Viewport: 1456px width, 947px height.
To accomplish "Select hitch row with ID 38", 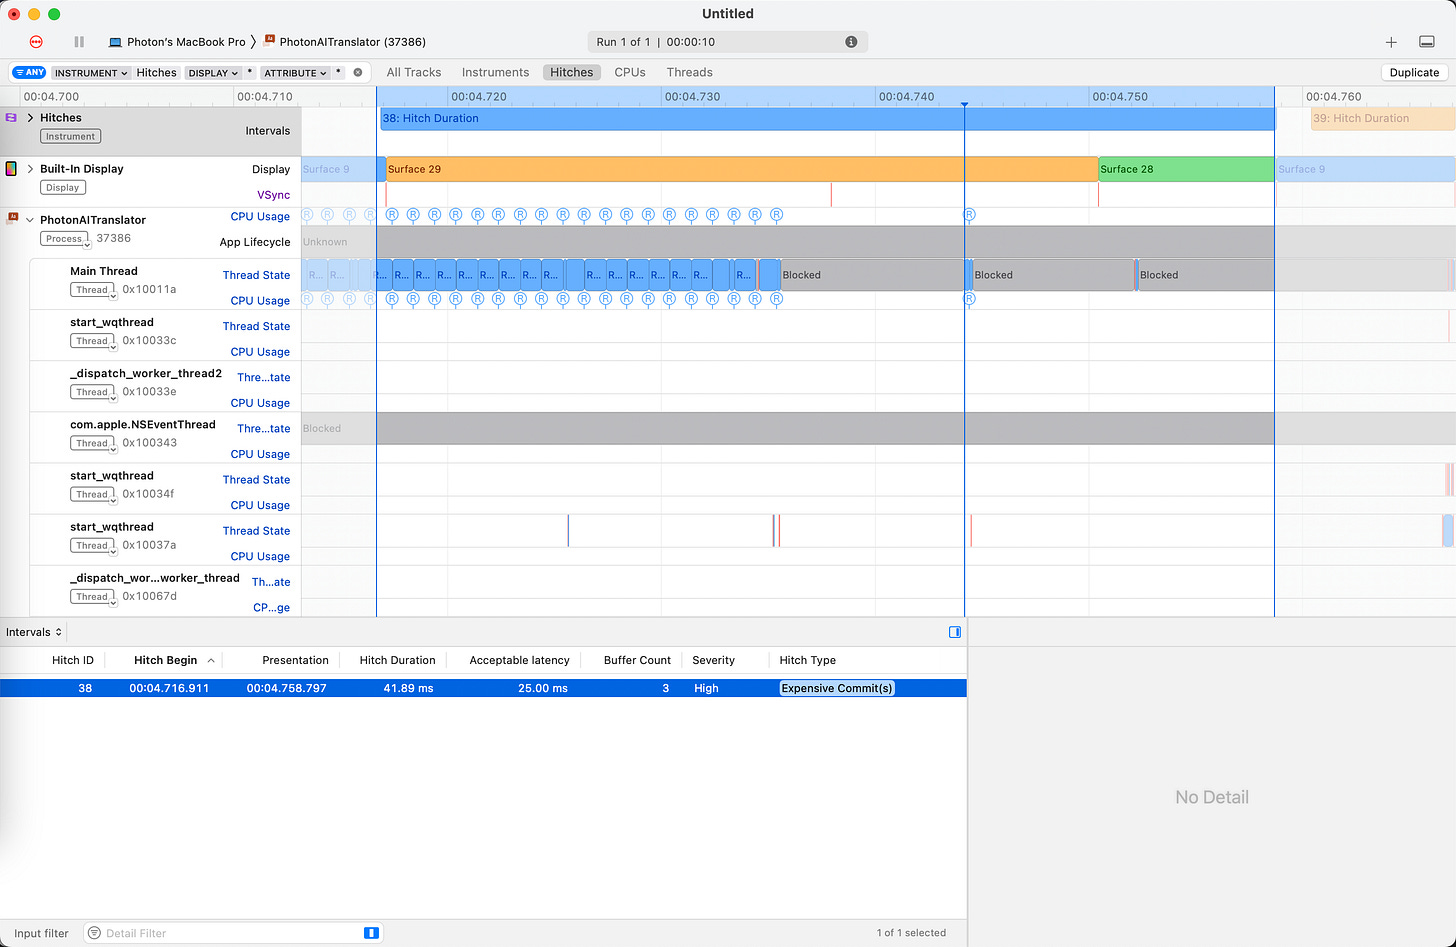I will click(483, 688).
